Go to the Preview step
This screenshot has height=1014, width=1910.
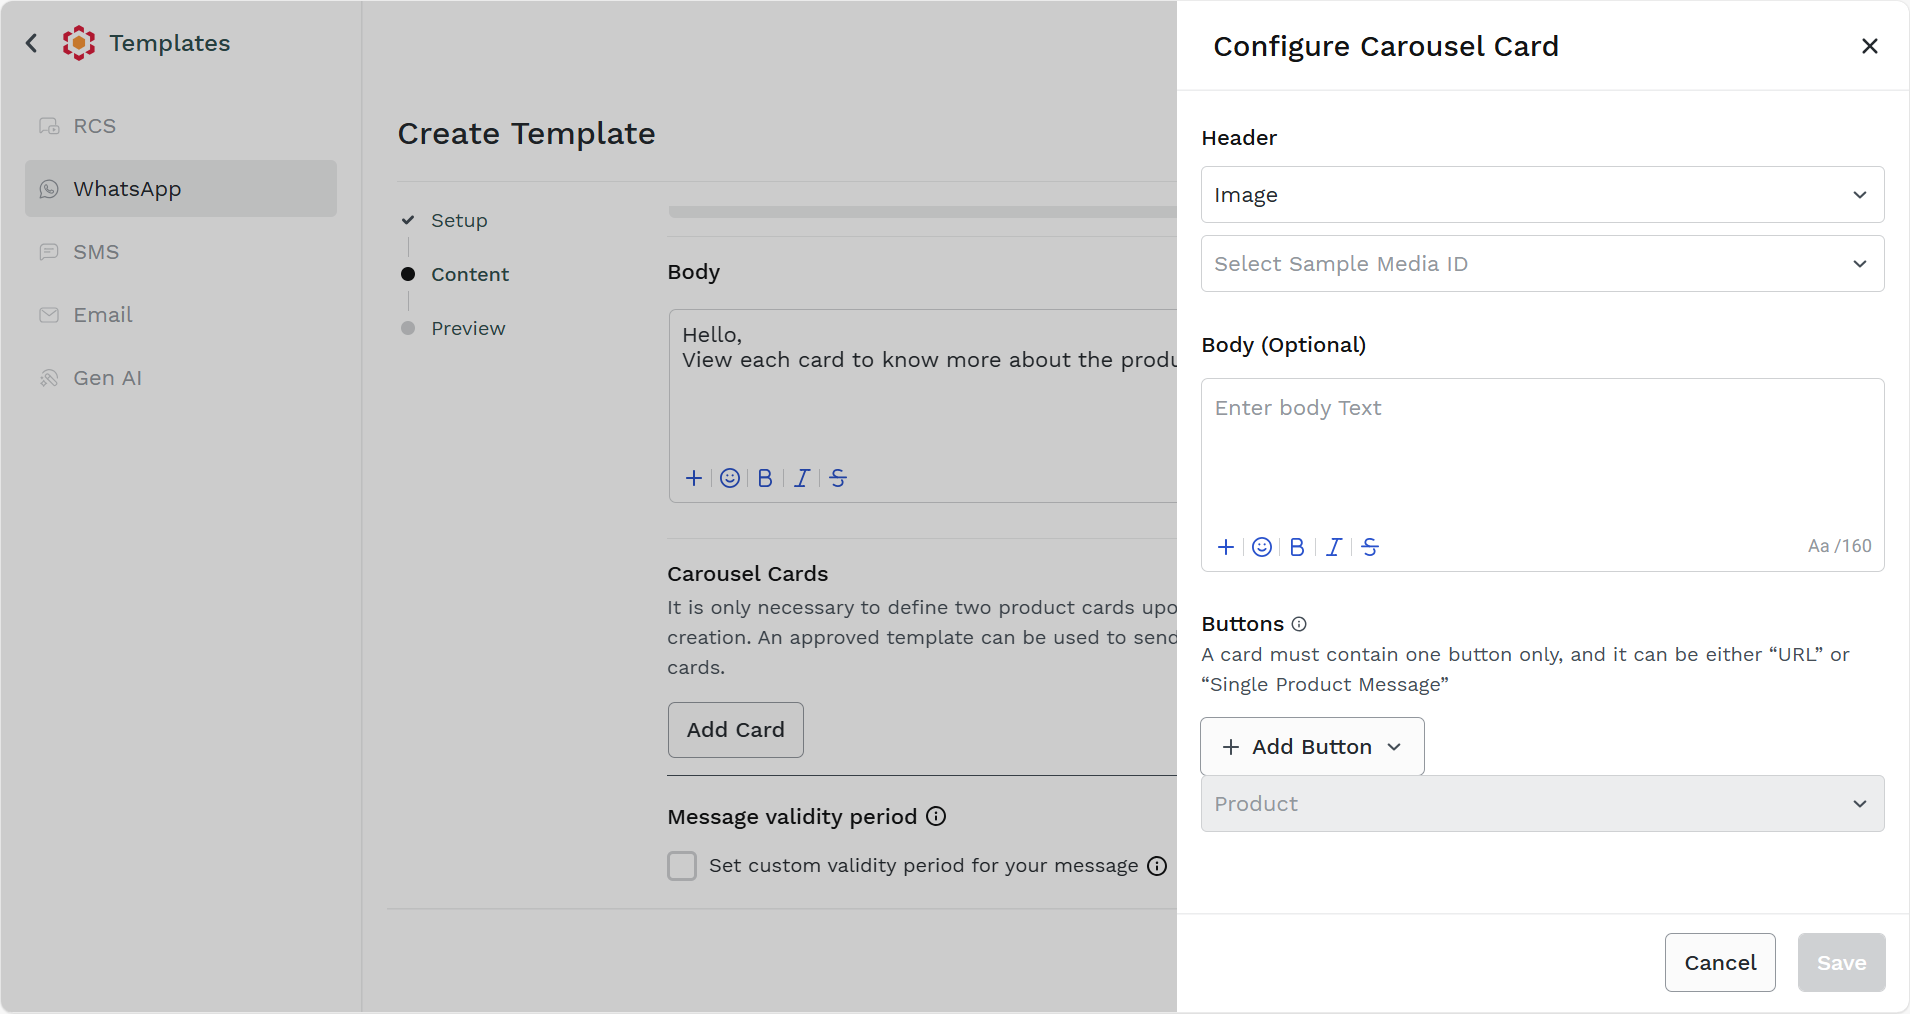pyautogui.click(x=468, y=328)
